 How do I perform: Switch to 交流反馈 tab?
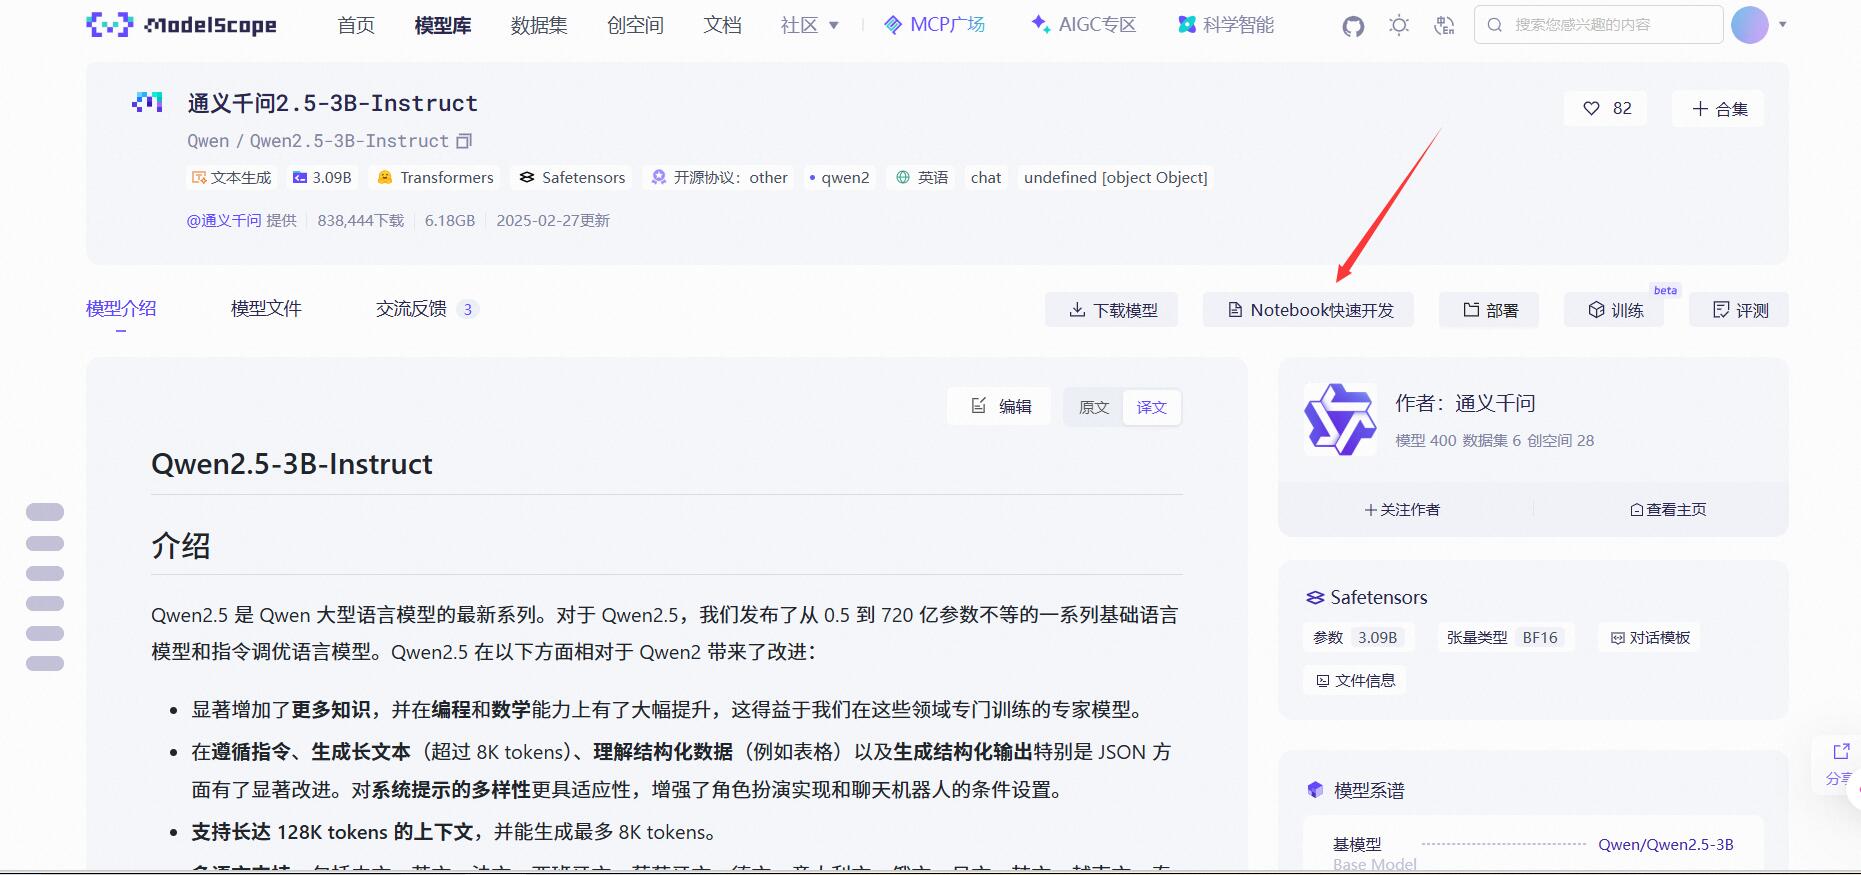pos(427,309)
